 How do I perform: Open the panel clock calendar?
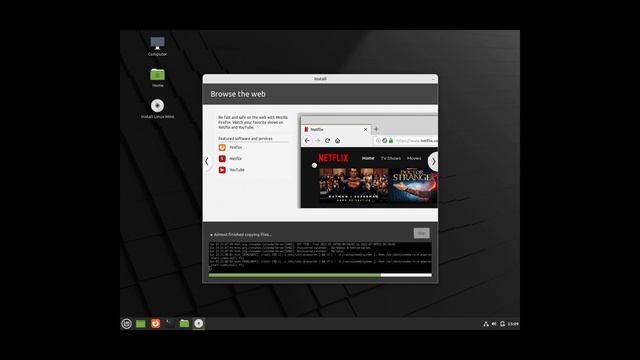(x=513, y=324)
